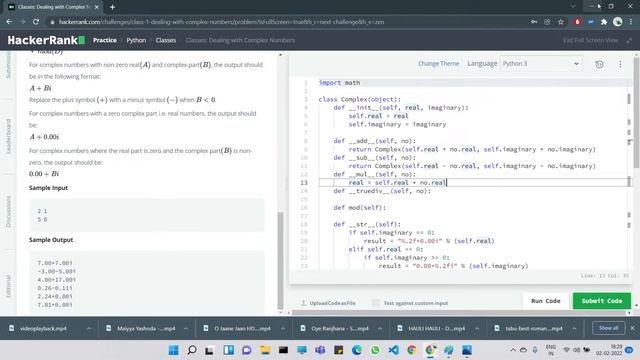Click the upload icon beside Upload Code
The height and width of the screenshot is (360, 640).
click(x=304, y=303)
